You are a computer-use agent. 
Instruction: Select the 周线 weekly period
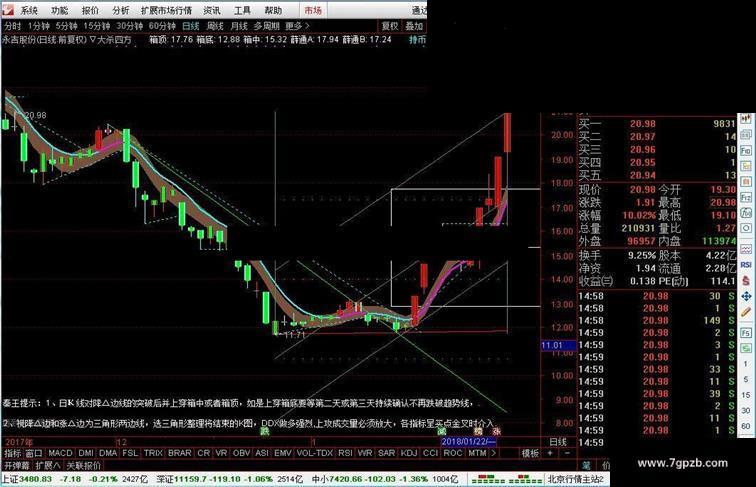215,26
